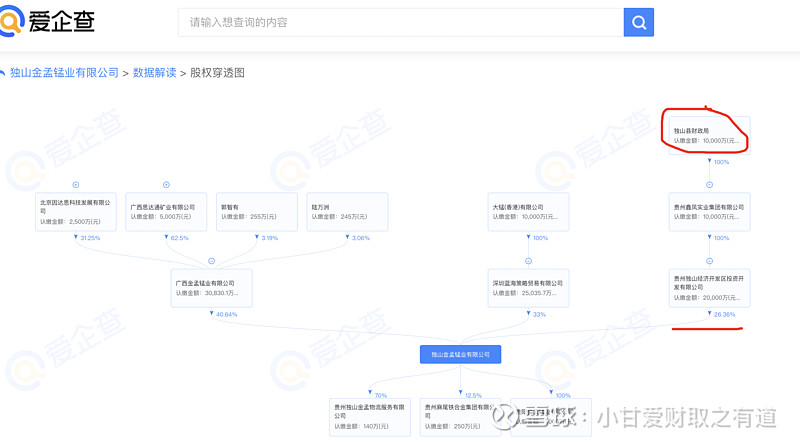Click the central blue 独山金孟锰业有限公司 node
Viewport: 800px width, 442px height.
click(x=460, y=354)
